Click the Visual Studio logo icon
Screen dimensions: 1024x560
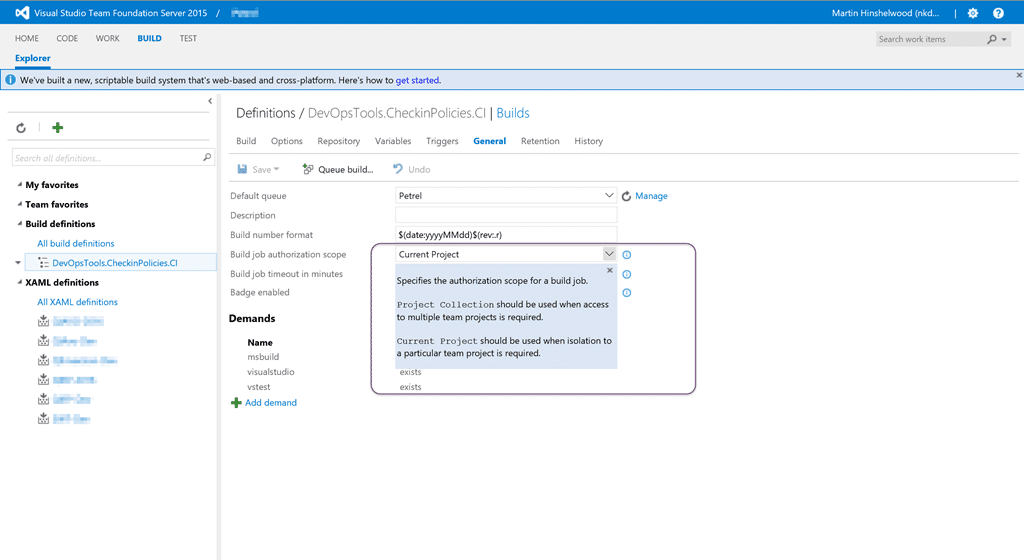click(x=22, y=12)
